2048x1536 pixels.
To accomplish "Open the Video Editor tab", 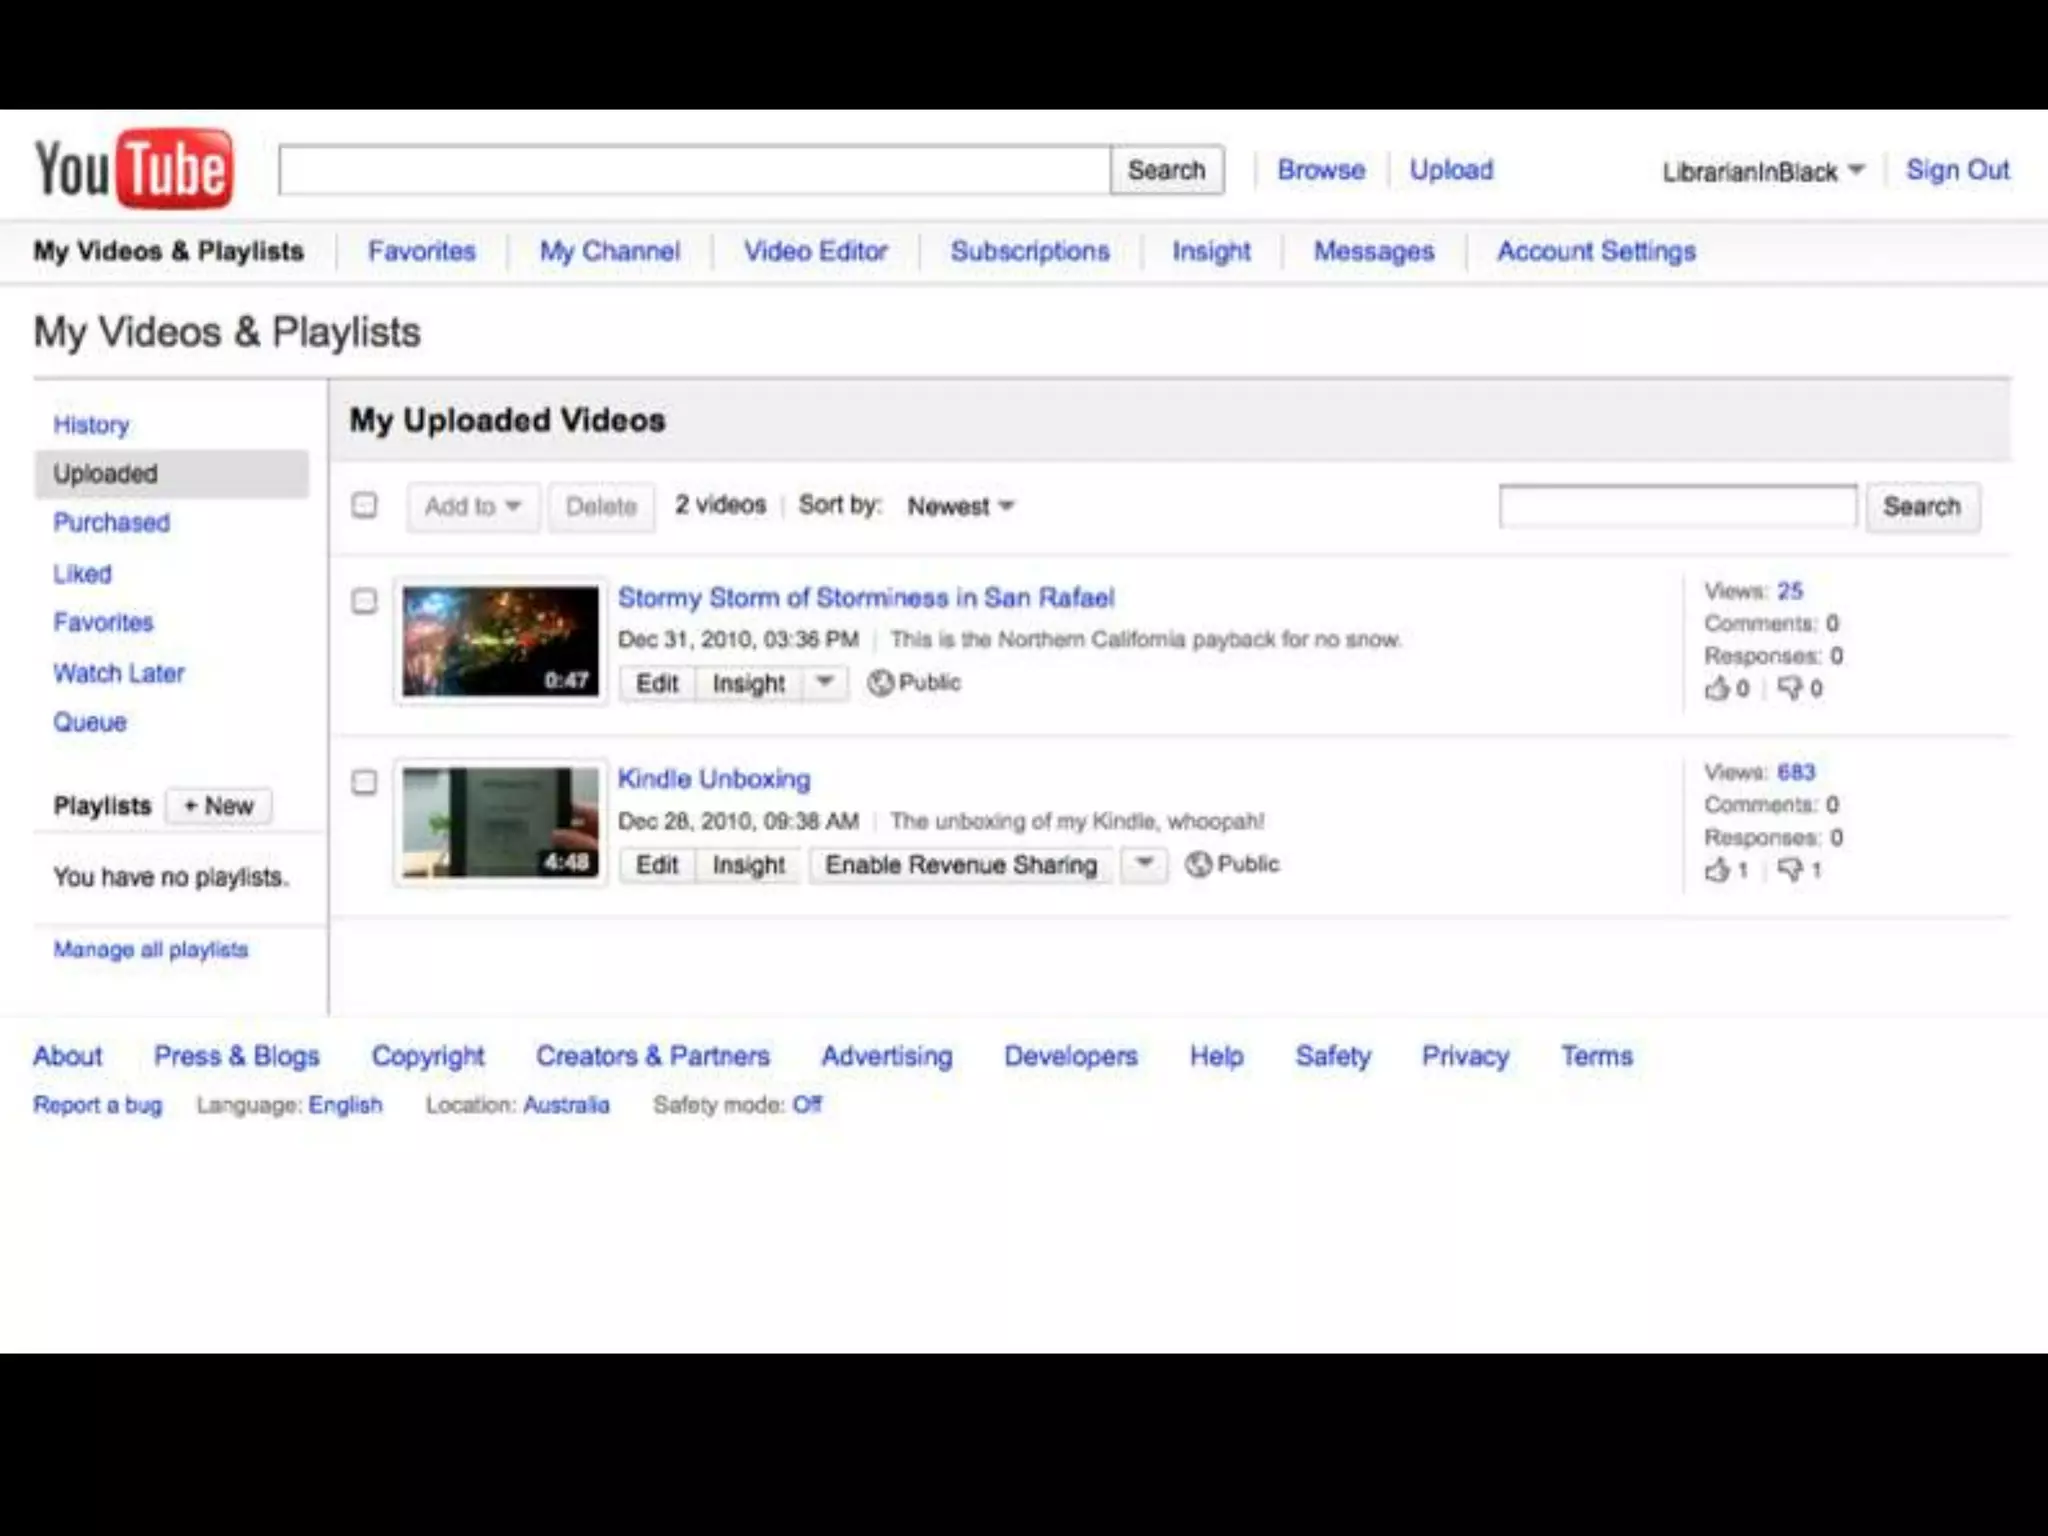I will tap(815, 251).
